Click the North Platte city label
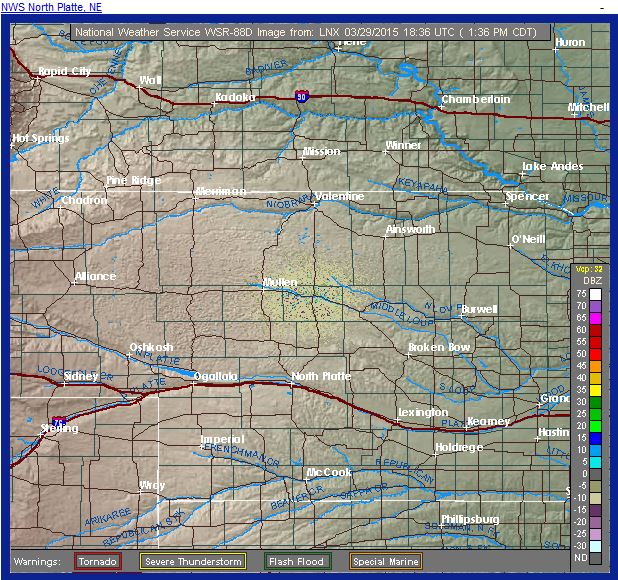618x580 pixels. (x=321, y=376)
